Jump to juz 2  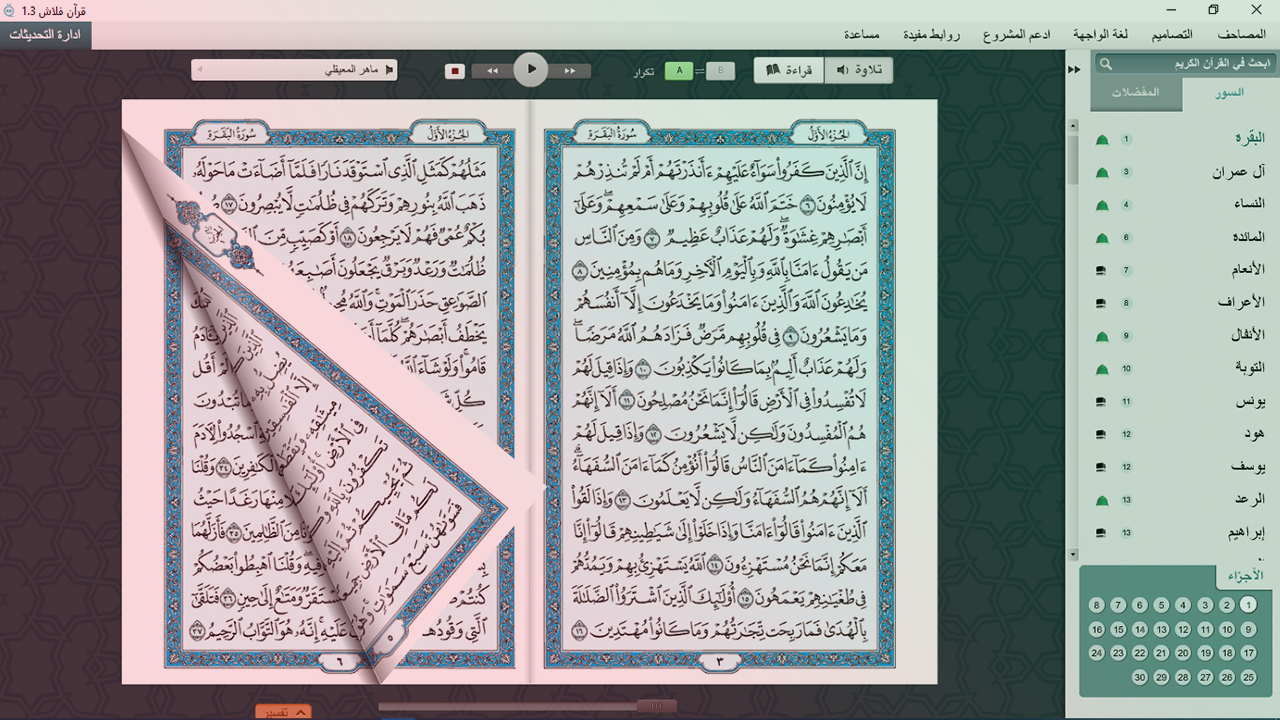(x=1226, y=605)
